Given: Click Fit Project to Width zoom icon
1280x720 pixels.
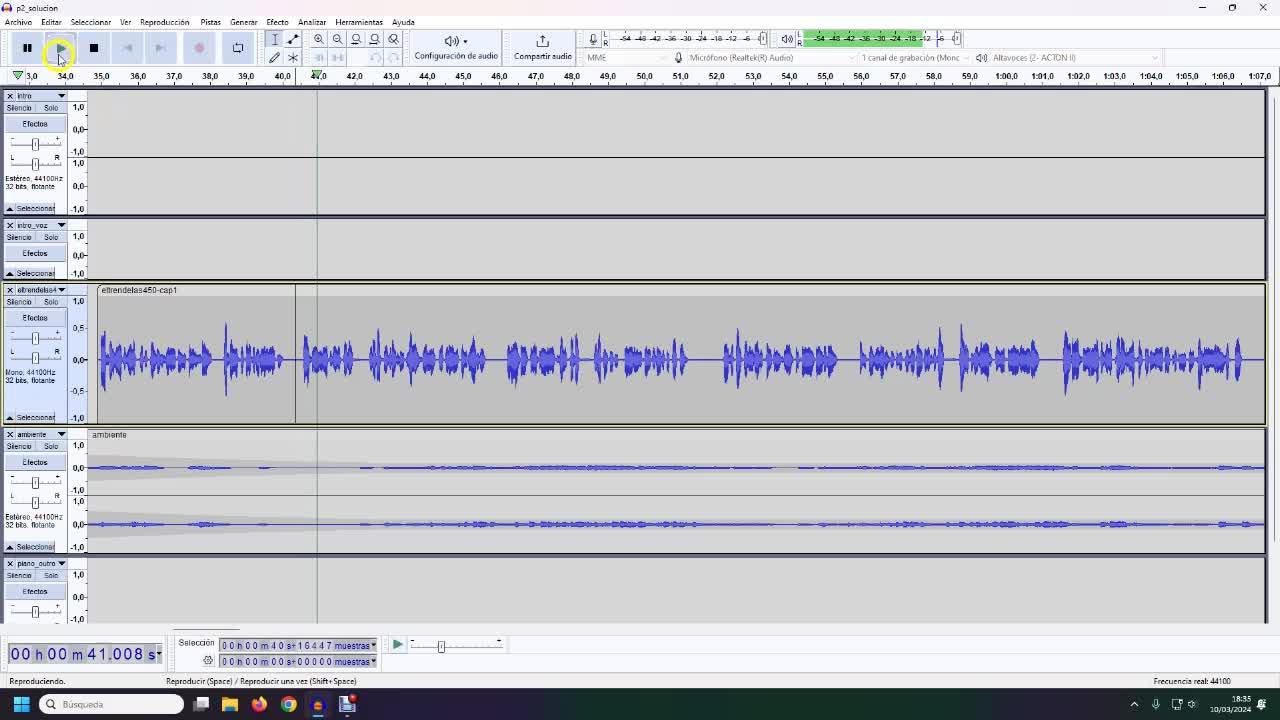Looking at the screenshot, I should click(x=374, y=39).
